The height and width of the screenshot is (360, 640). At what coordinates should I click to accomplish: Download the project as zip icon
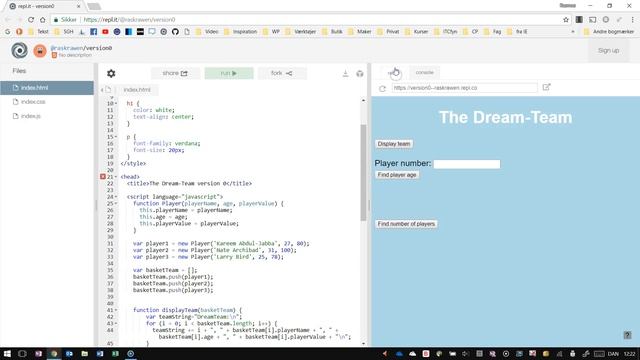(345, 73)
